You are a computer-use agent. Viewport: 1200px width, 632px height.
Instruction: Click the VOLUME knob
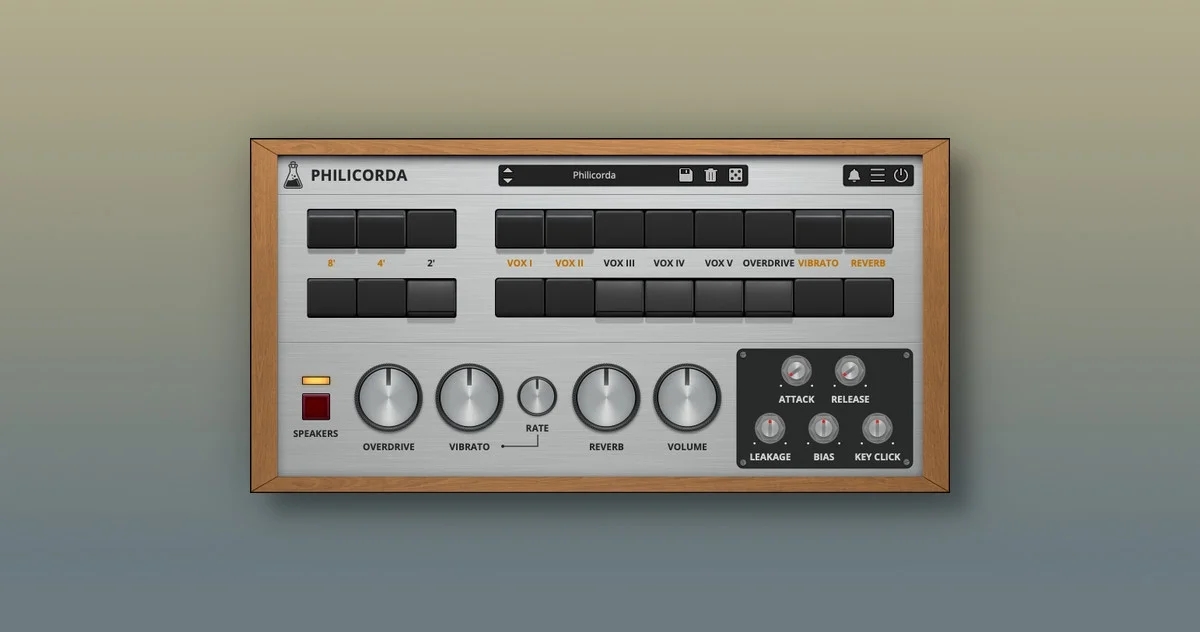(x=687, y=397)
